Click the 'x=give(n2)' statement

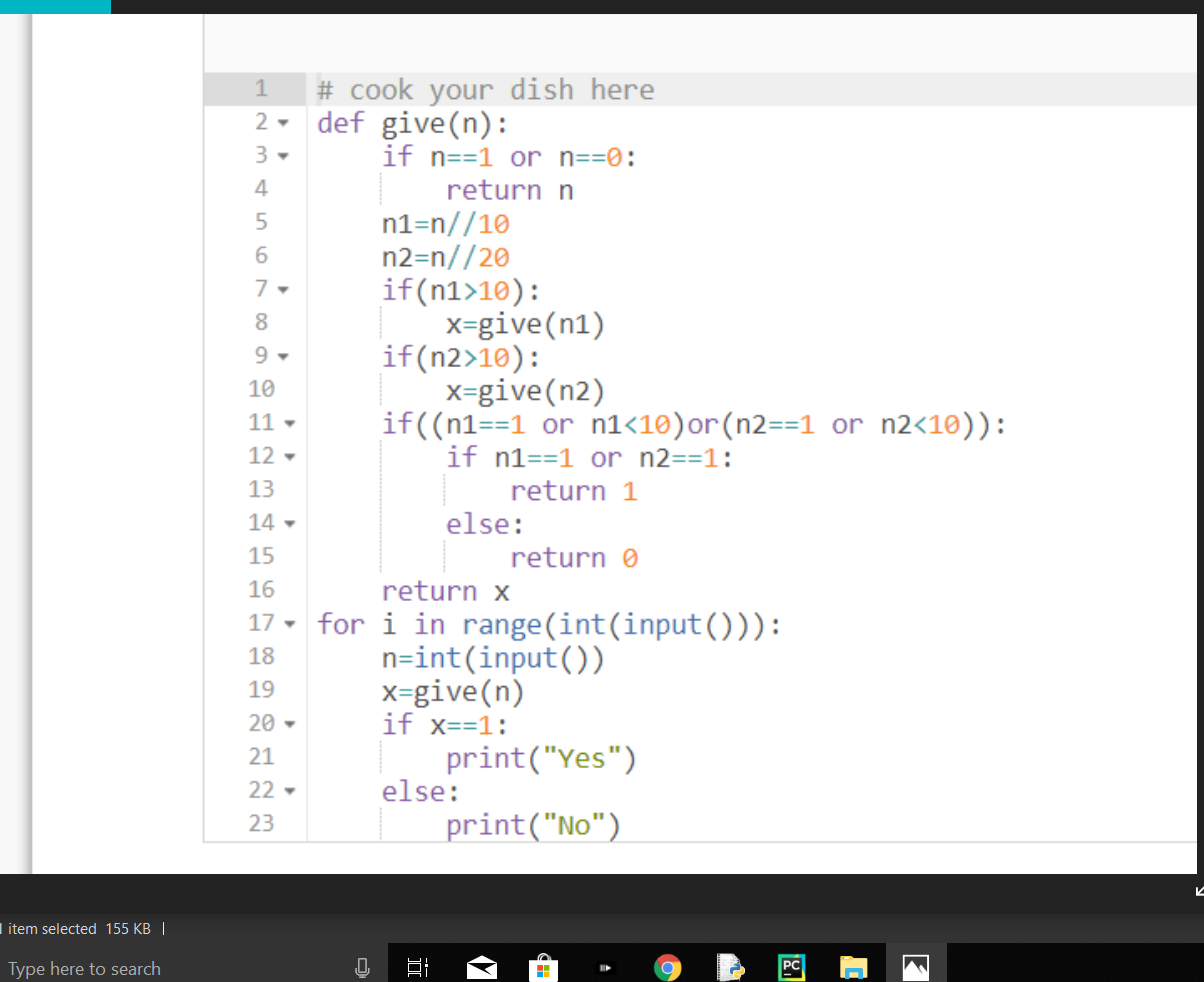(x=526, y=391)
